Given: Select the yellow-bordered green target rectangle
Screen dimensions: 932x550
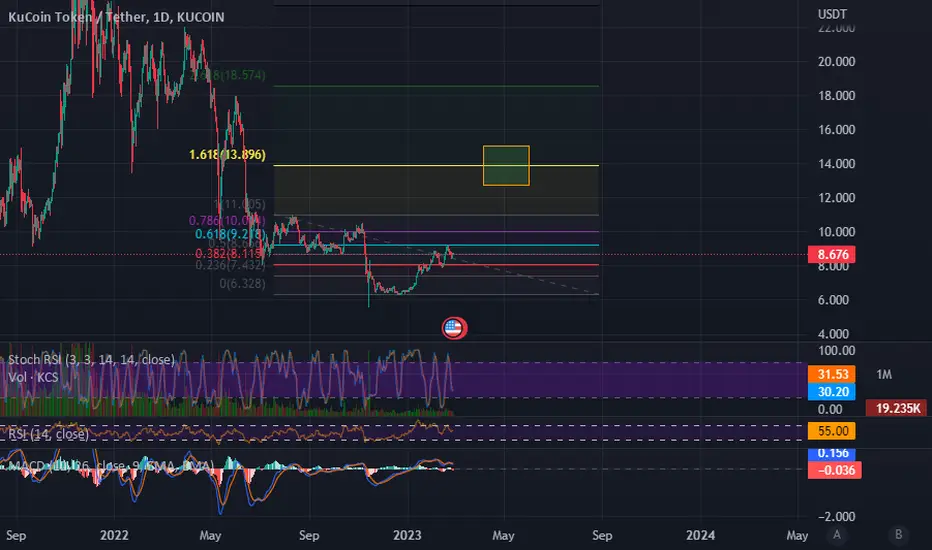Looking at the screenshot, I should (506, 165).
